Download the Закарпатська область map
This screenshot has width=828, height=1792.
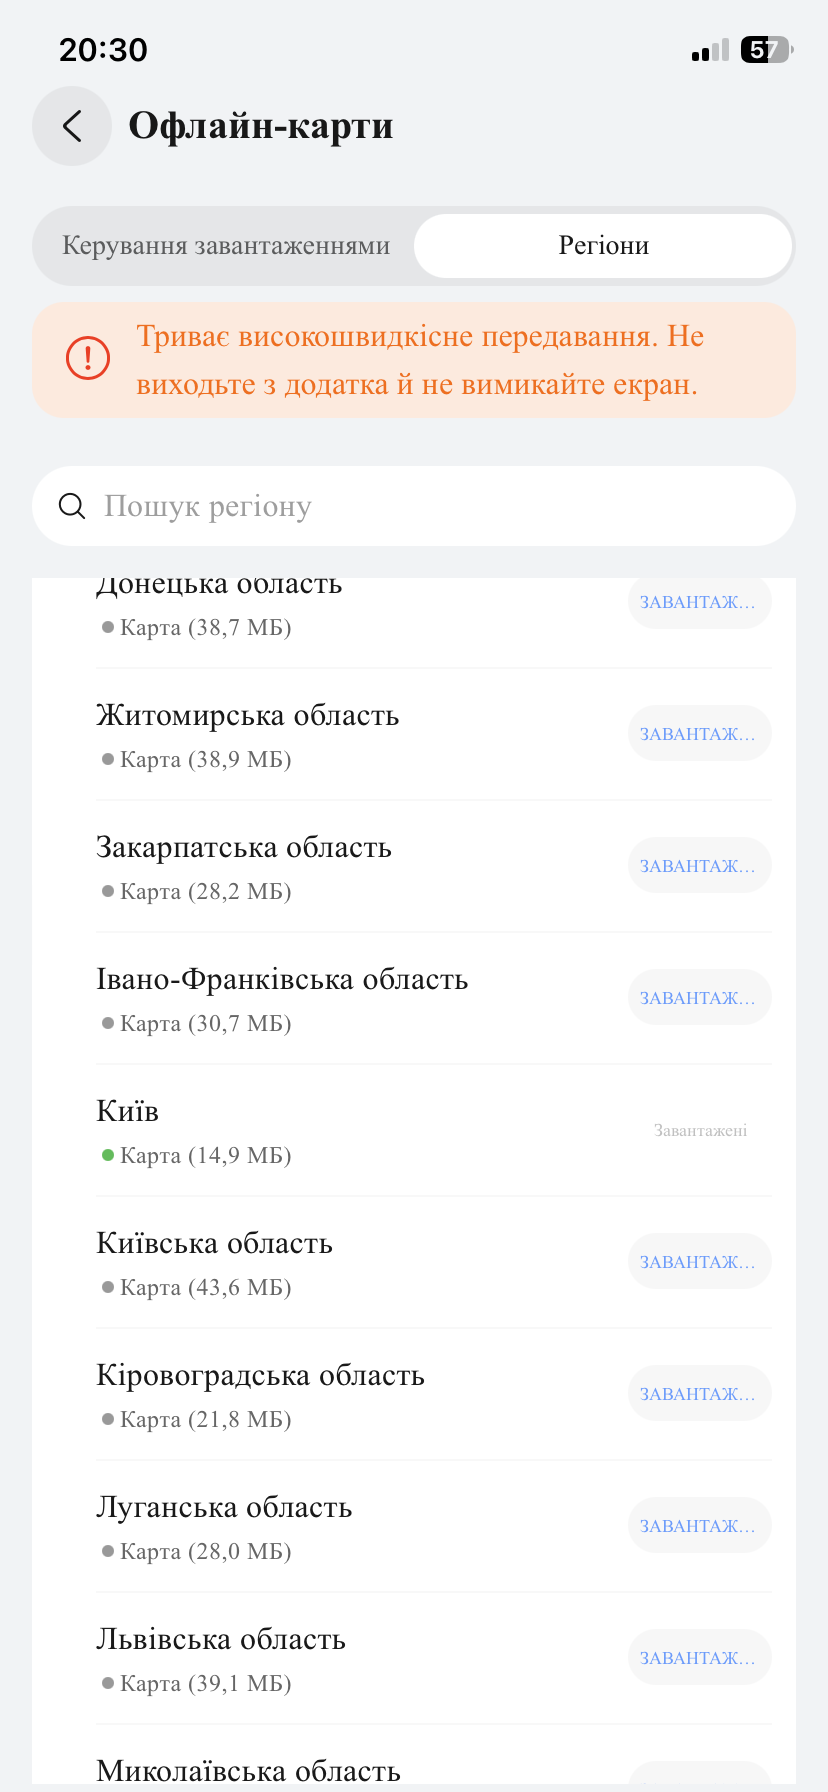pos(699,866)
